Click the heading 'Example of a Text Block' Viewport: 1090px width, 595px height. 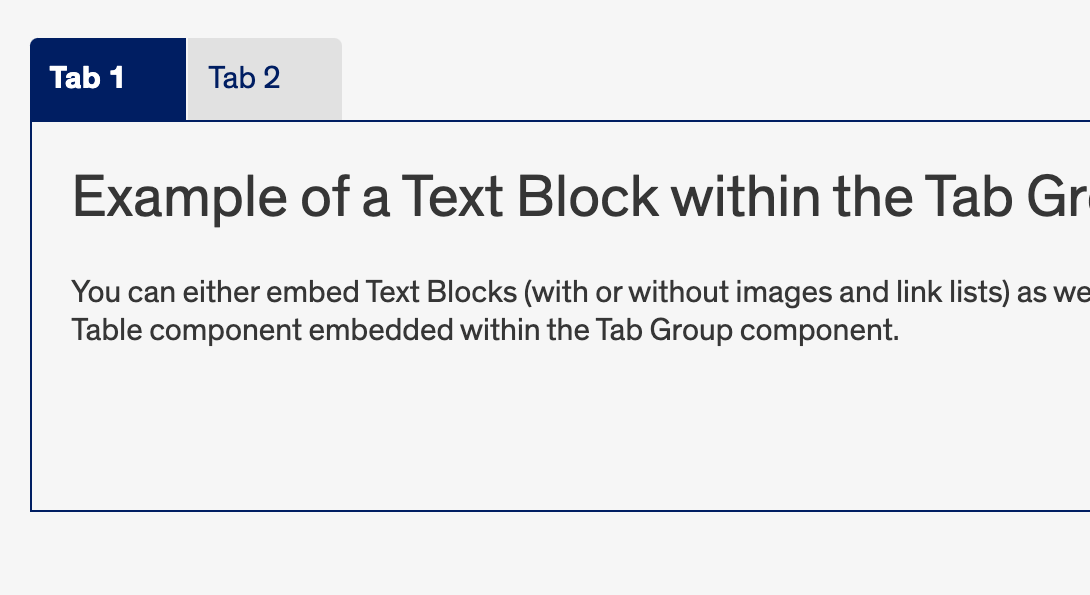coord(400,196)
